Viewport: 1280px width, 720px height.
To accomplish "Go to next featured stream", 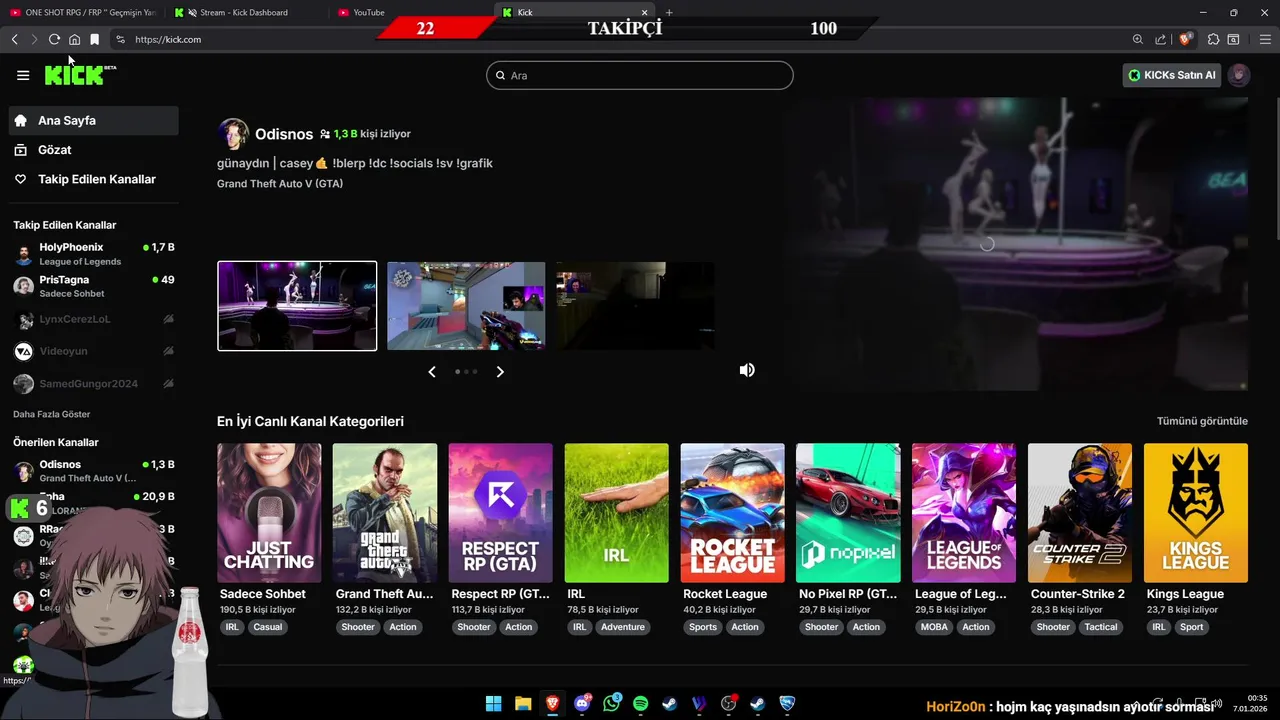I will click(500, 372).
